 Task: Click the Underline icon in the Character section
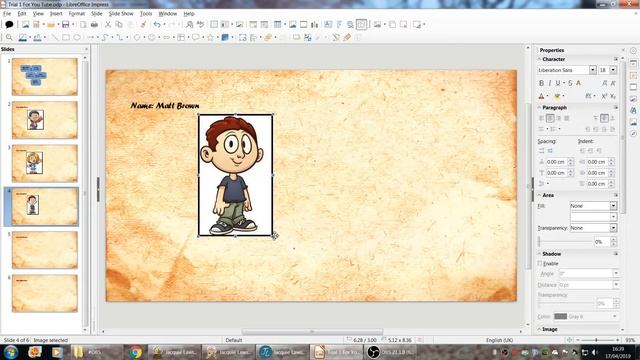tap(558, 83)
